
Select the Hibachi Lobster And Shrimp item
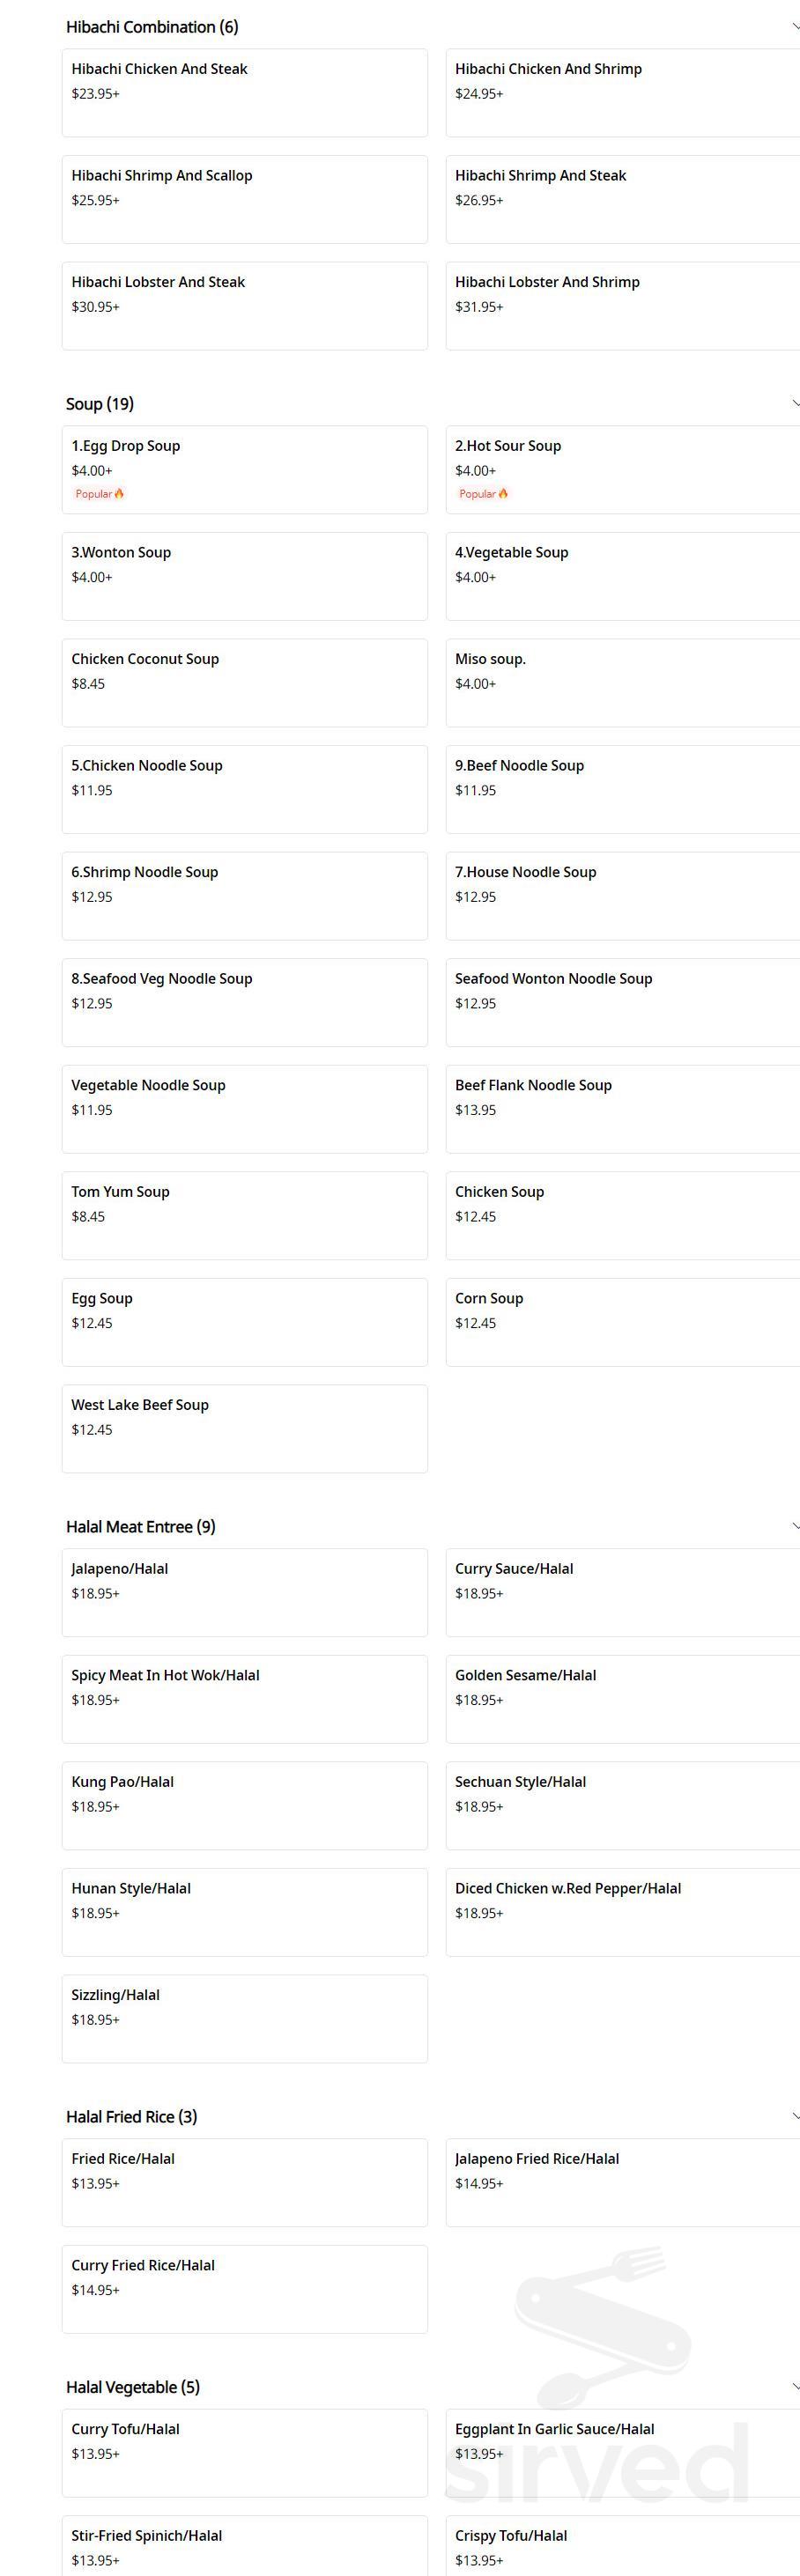(x=621, y=305)
